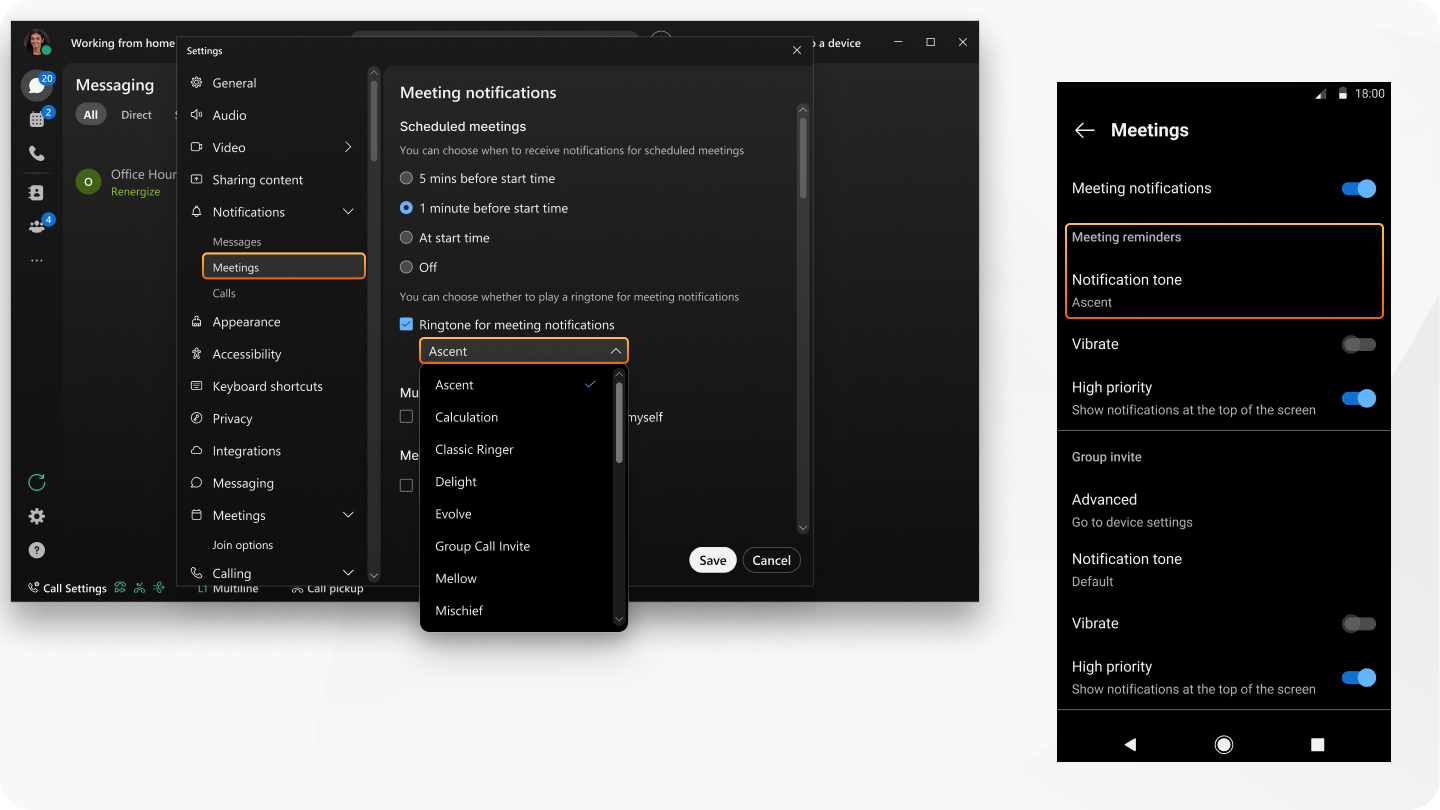The width and height of the screenshot is (1440, 810).
Task: Go back using the Meetings back arrow
Action: [x=1084, y=130]
